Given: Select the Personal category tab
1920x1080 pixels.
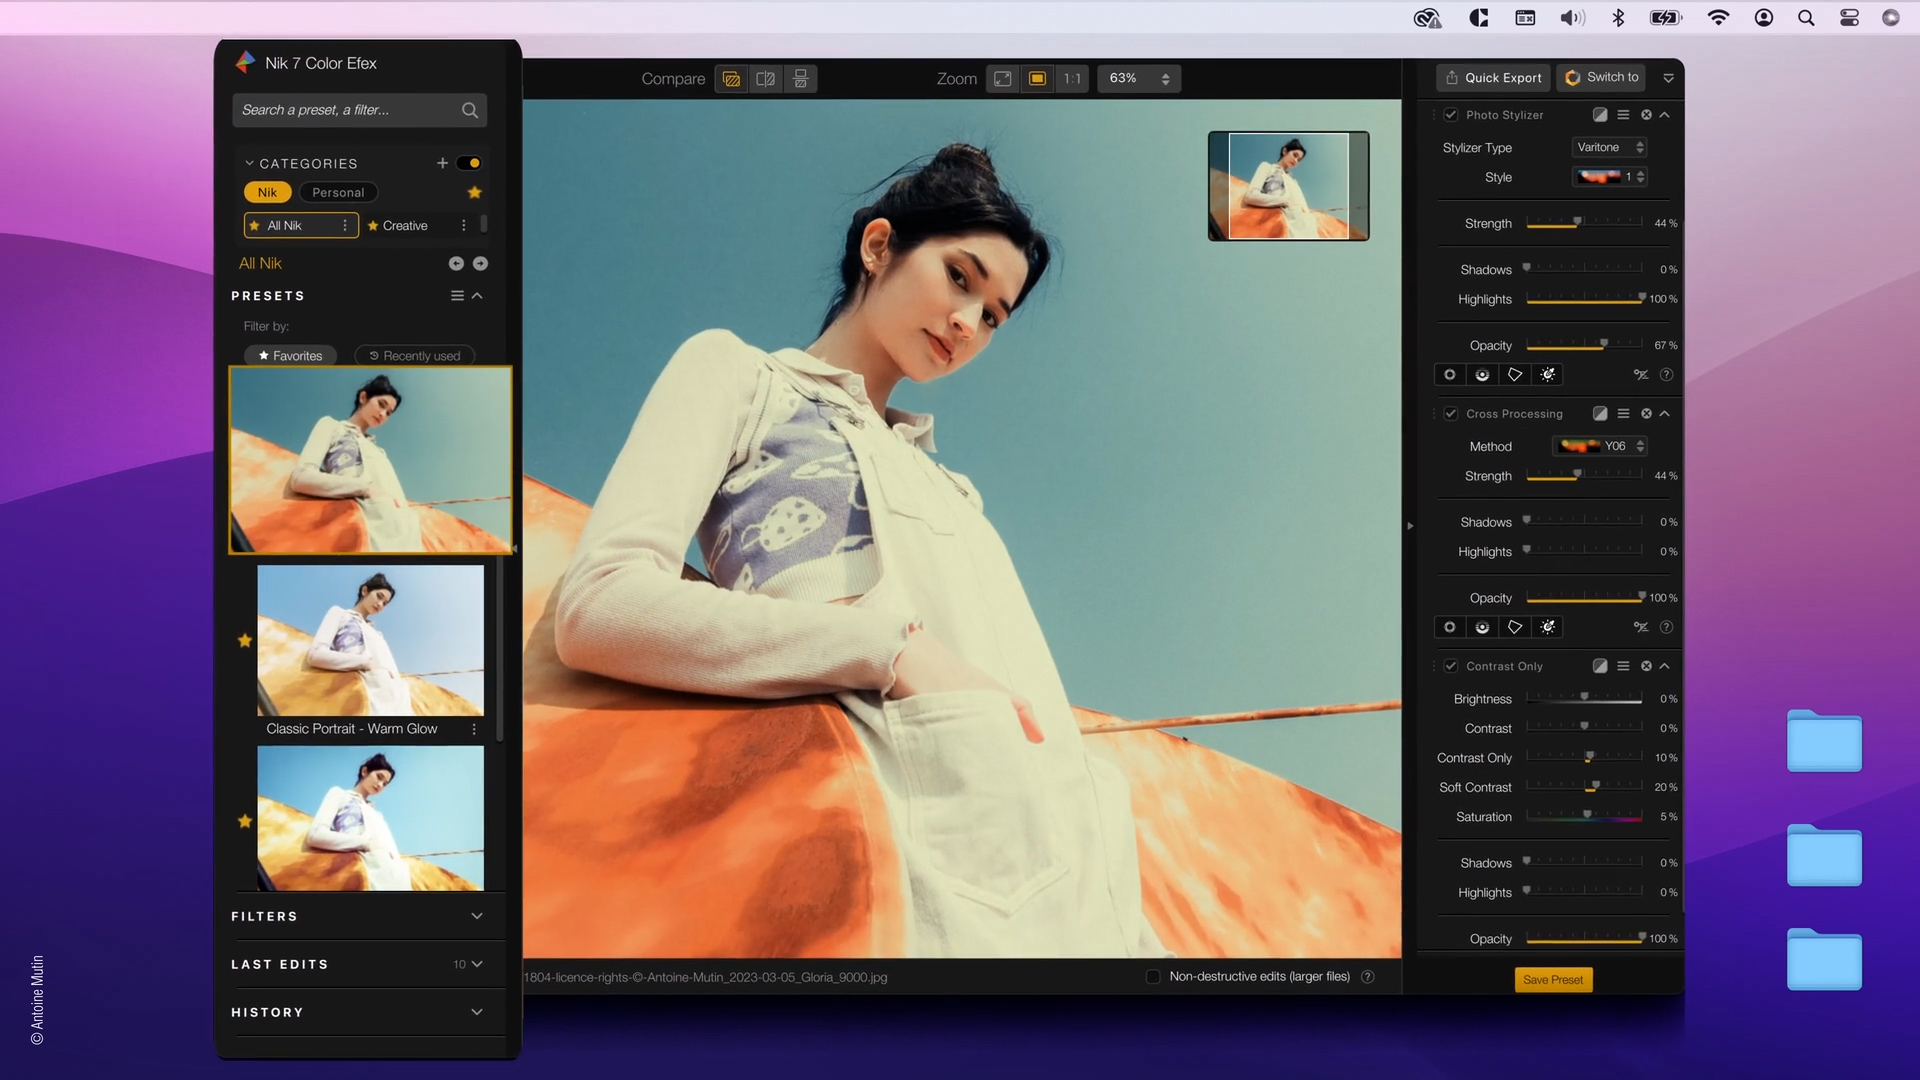Looking at the screenshot, I should [338, 192].
